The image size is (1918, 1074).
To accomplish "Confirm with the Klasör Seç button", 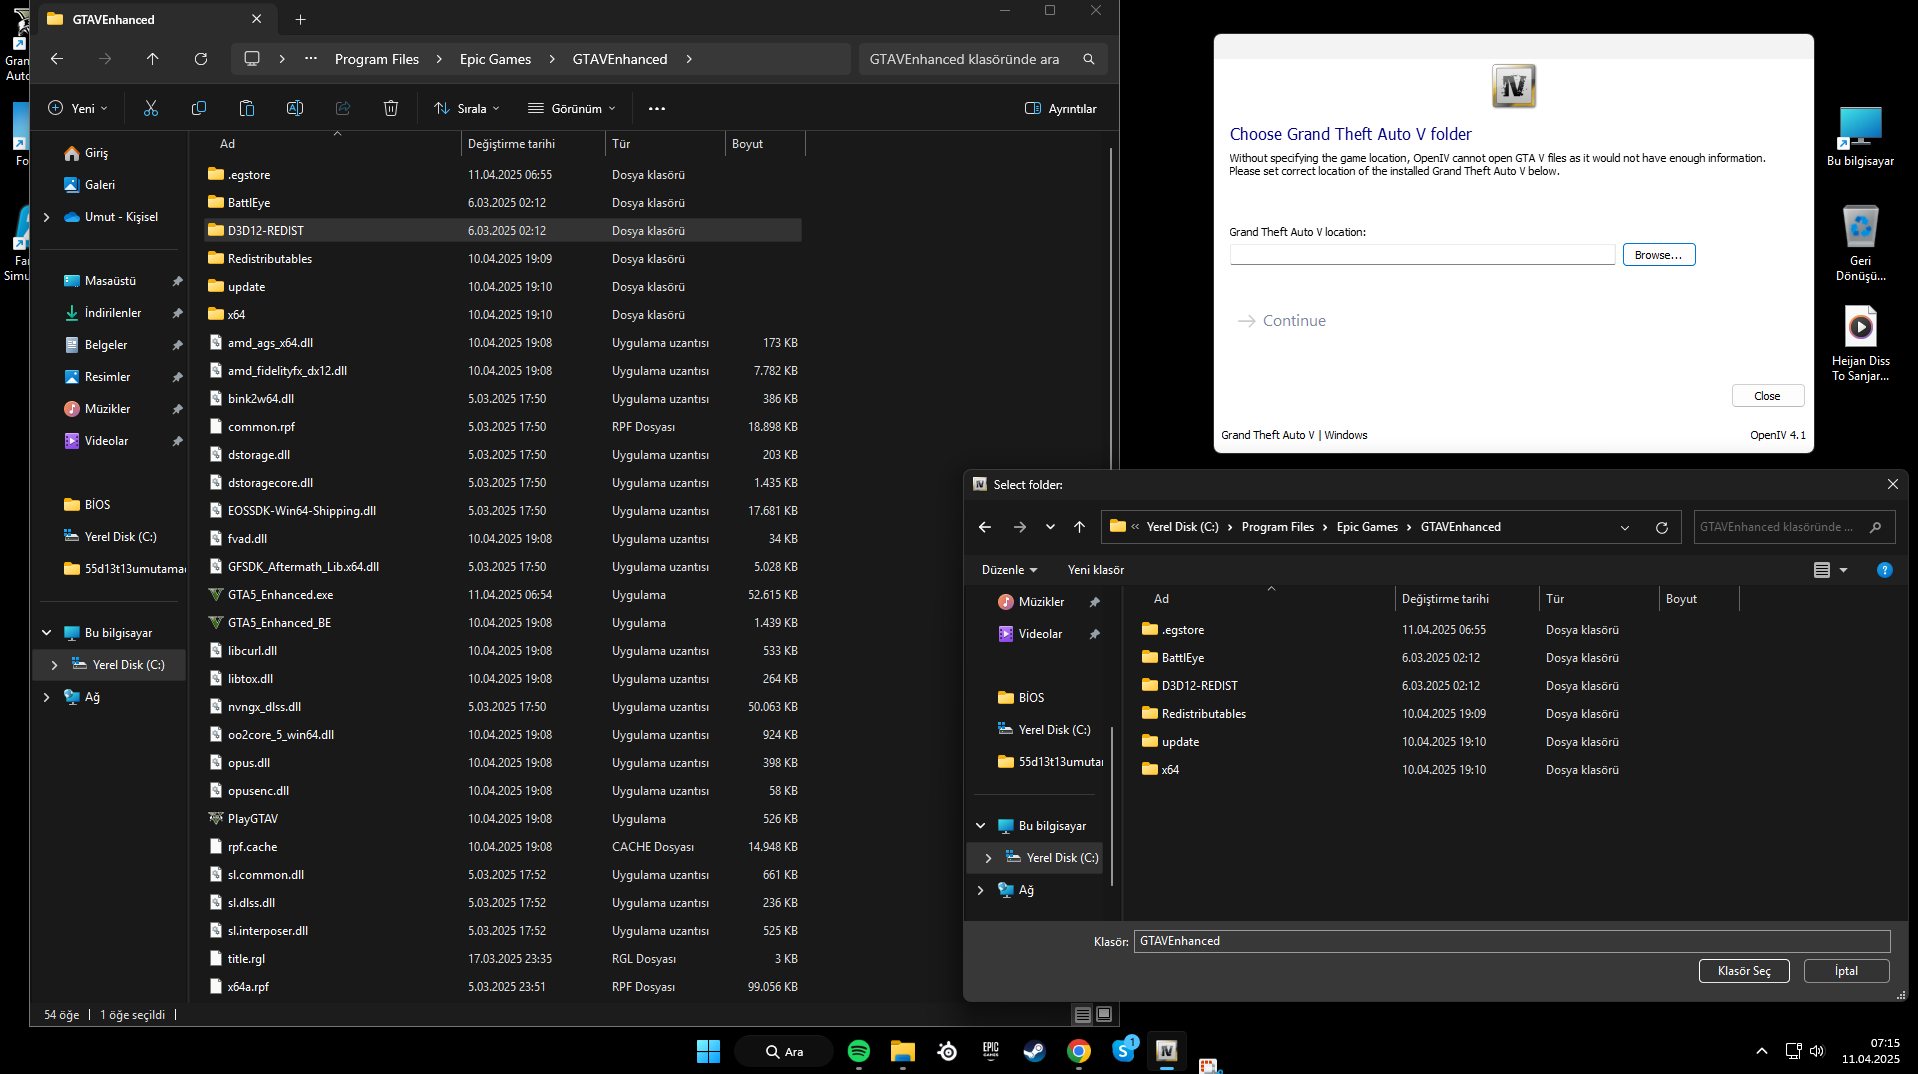I will click(1745, 971).
